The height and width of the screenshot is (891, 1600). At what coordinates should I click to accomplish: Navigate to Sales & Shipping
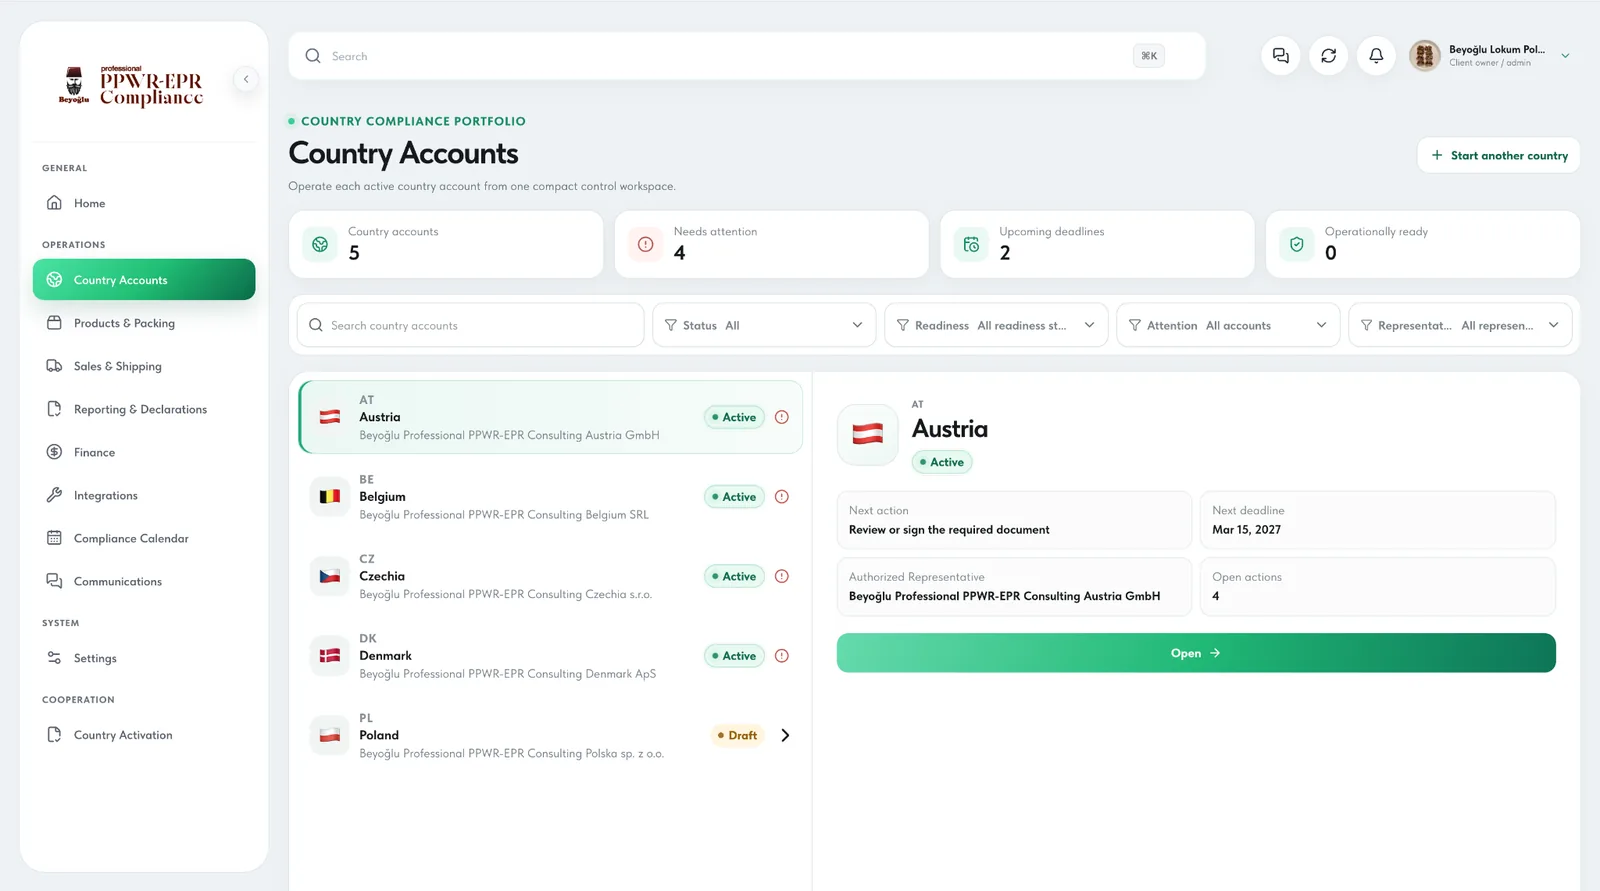point(144,366)
